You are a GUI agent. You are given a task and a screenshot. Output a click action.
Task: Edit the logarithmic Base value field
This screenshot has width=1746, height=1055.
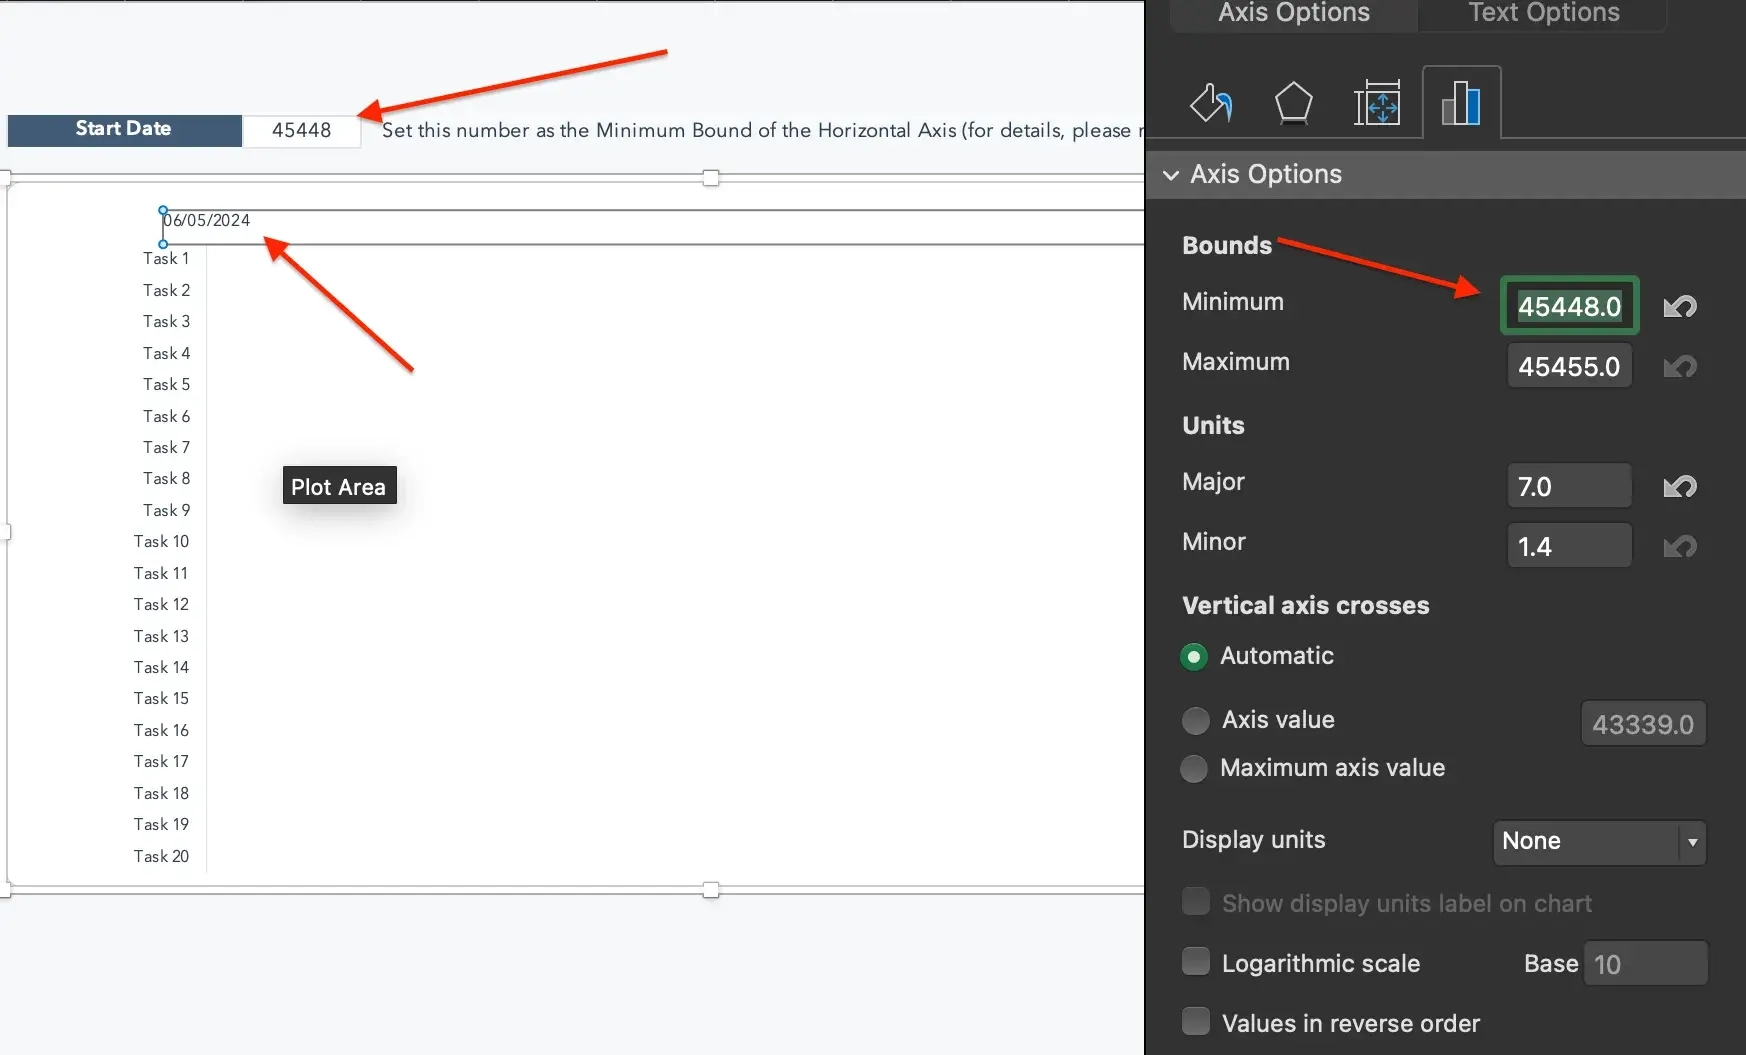[x=1646, y=963]
